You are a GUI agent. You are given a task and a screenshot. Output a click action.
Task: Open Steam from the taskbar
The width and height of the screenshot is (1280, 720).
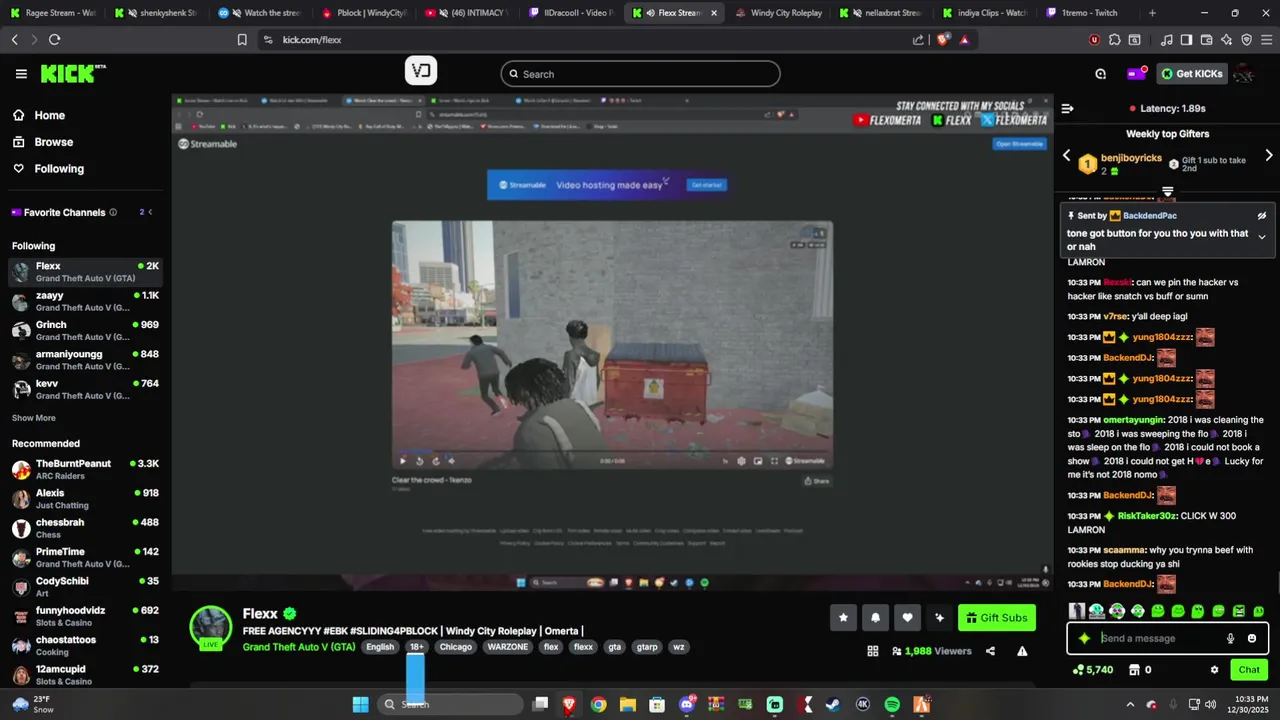click(x=833, y=704)
